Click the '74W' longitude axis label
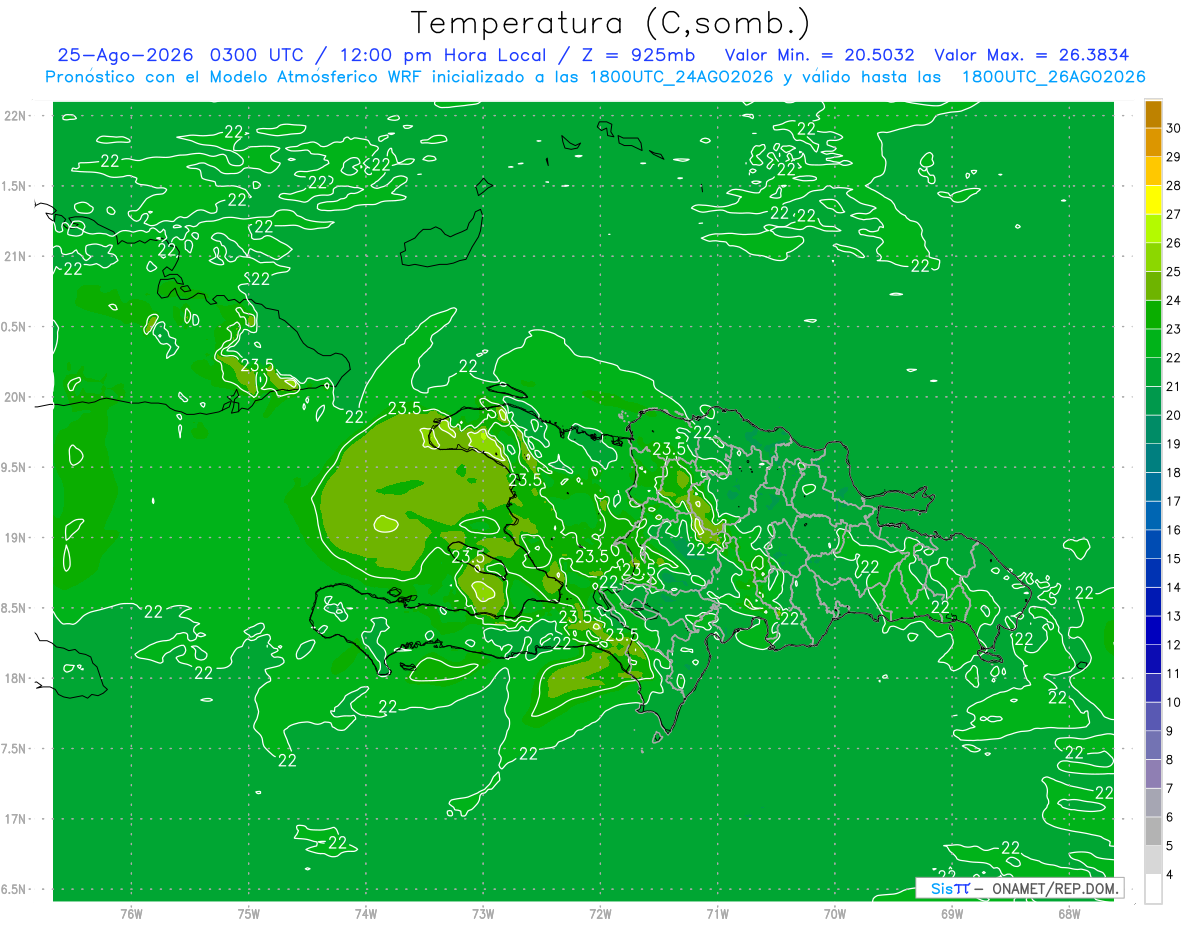This screenshot has height=927, width=1200. point(366,913)
